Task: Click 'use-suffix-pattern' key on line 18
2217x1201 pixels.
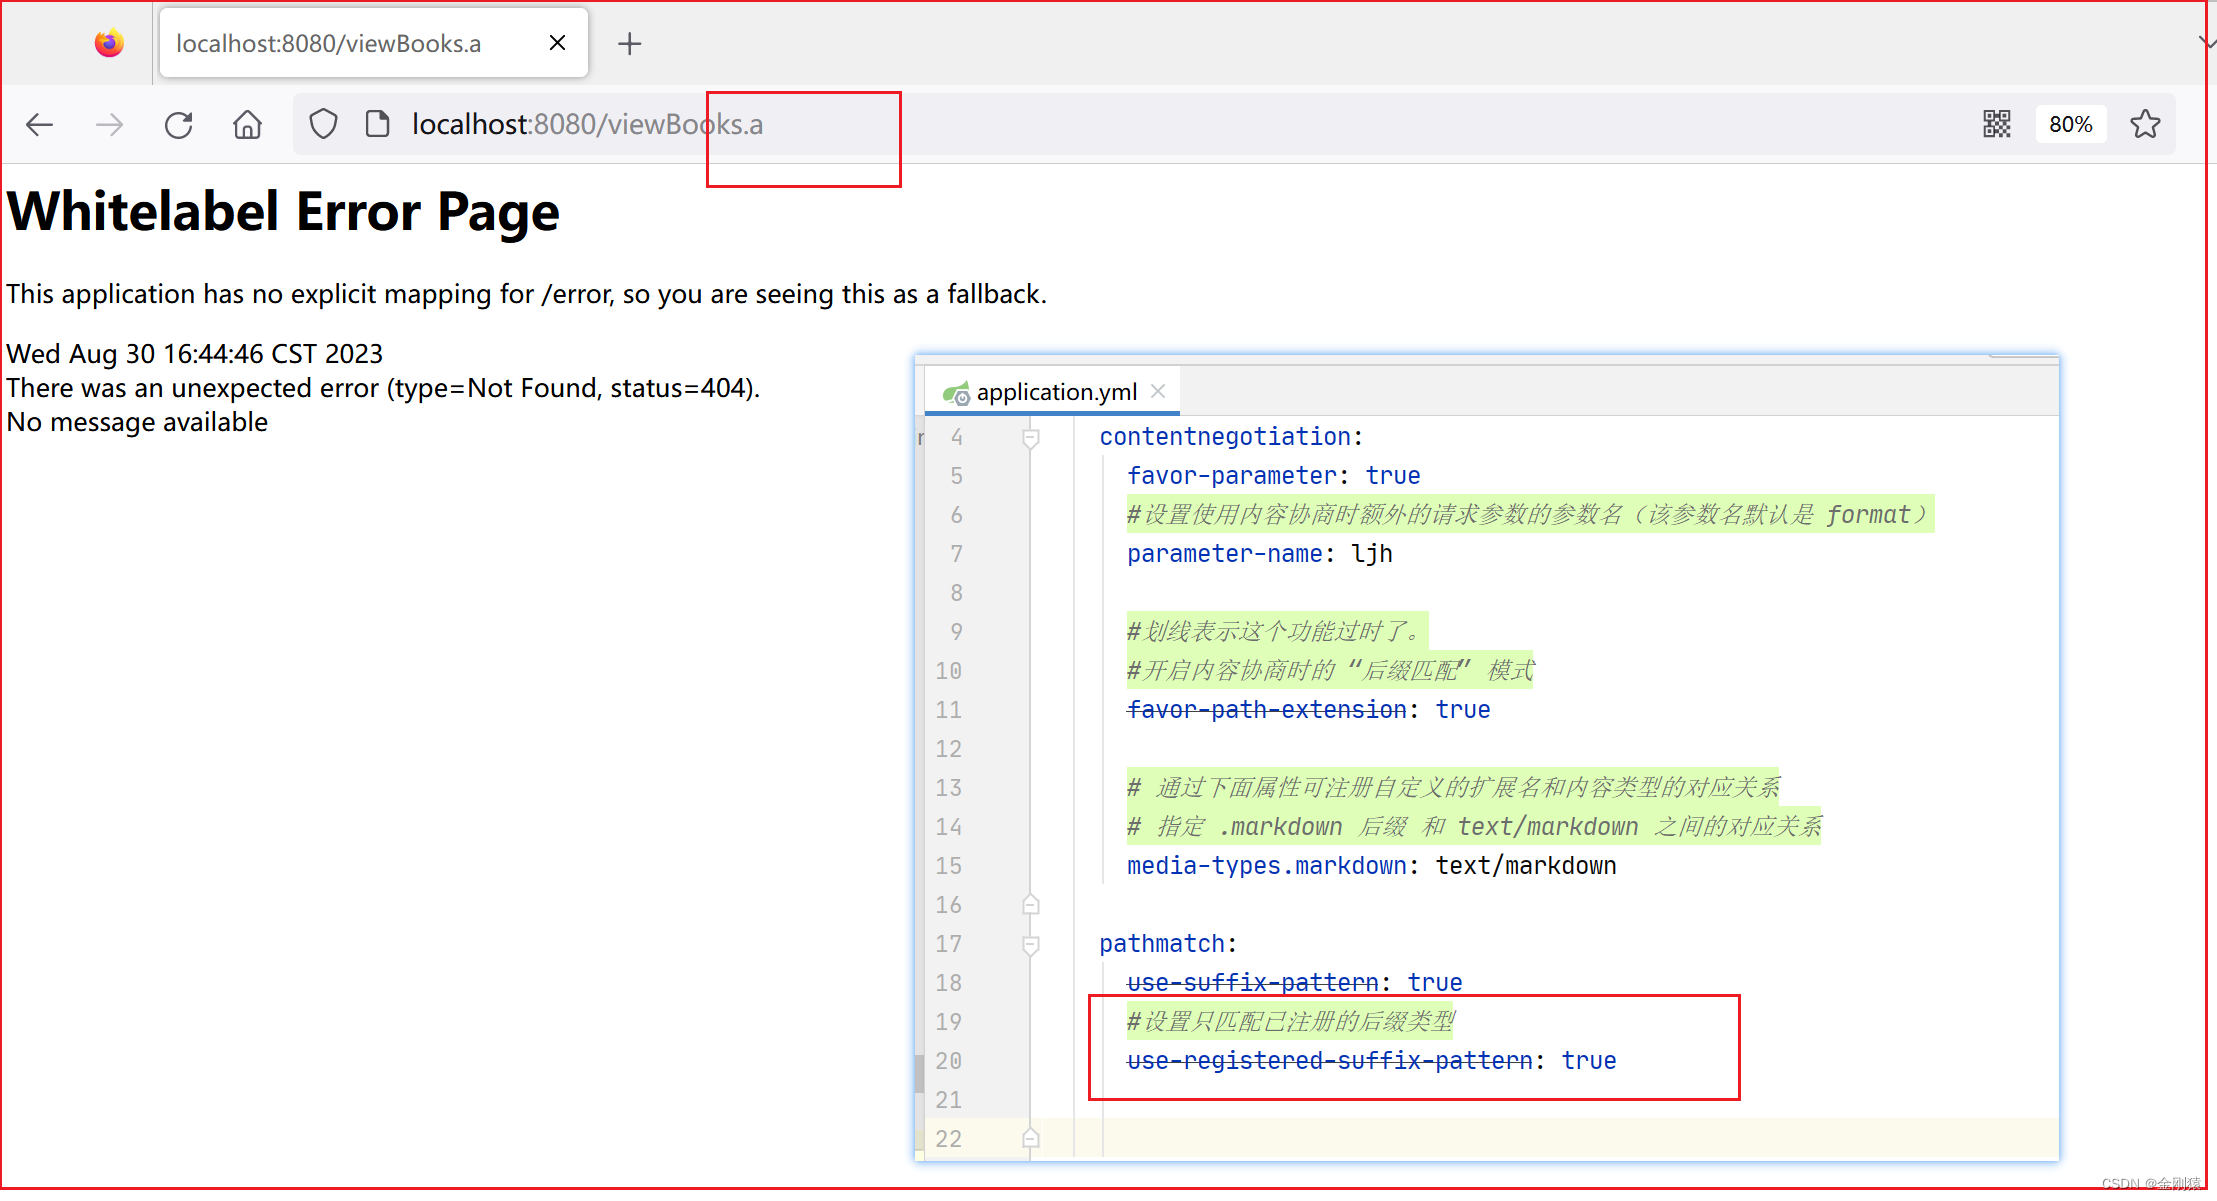Action: click(1253, 983)
